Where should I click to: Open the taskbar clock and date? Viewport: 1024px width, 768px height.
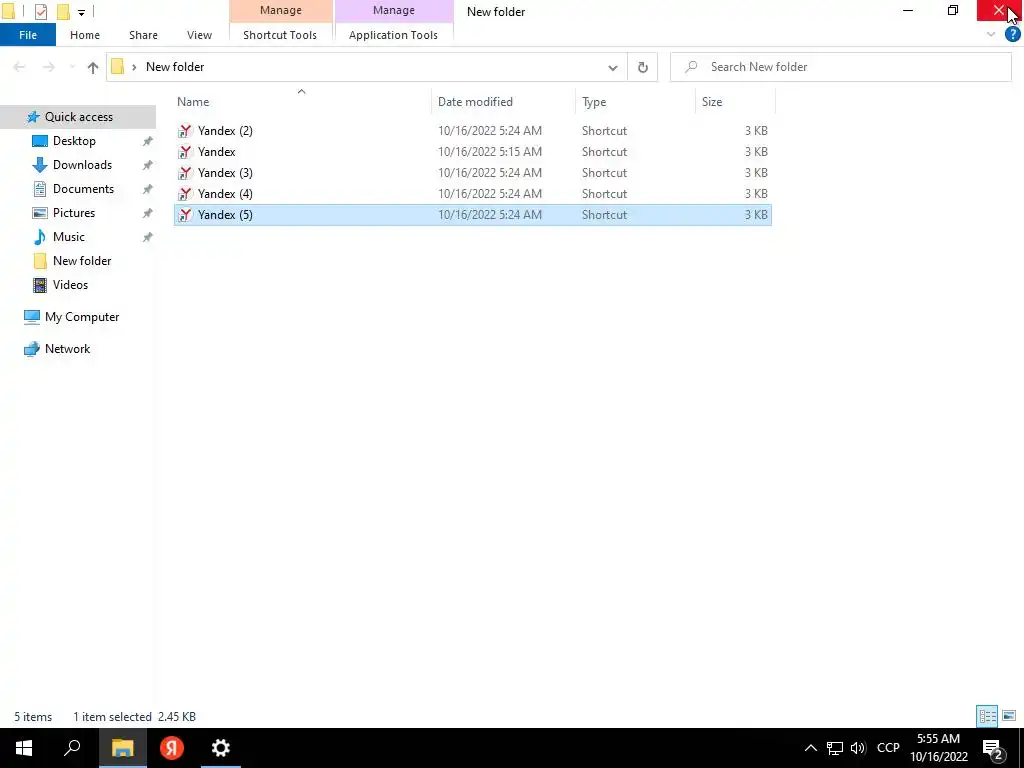pyautogui.click(x=938, y=748)
